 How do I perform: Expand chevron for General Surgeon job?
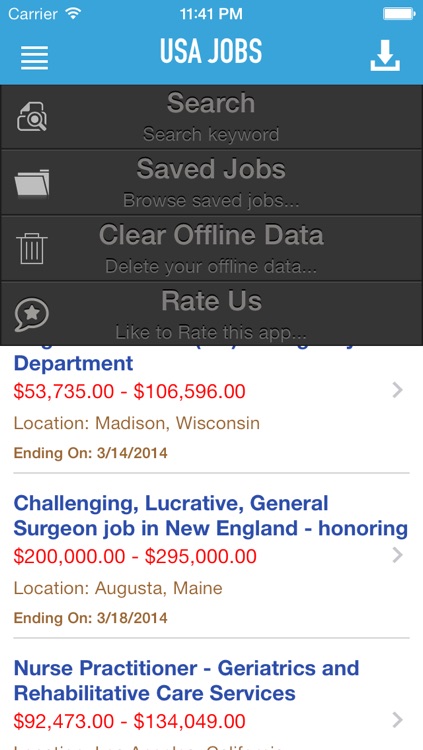tap(398, 555)
